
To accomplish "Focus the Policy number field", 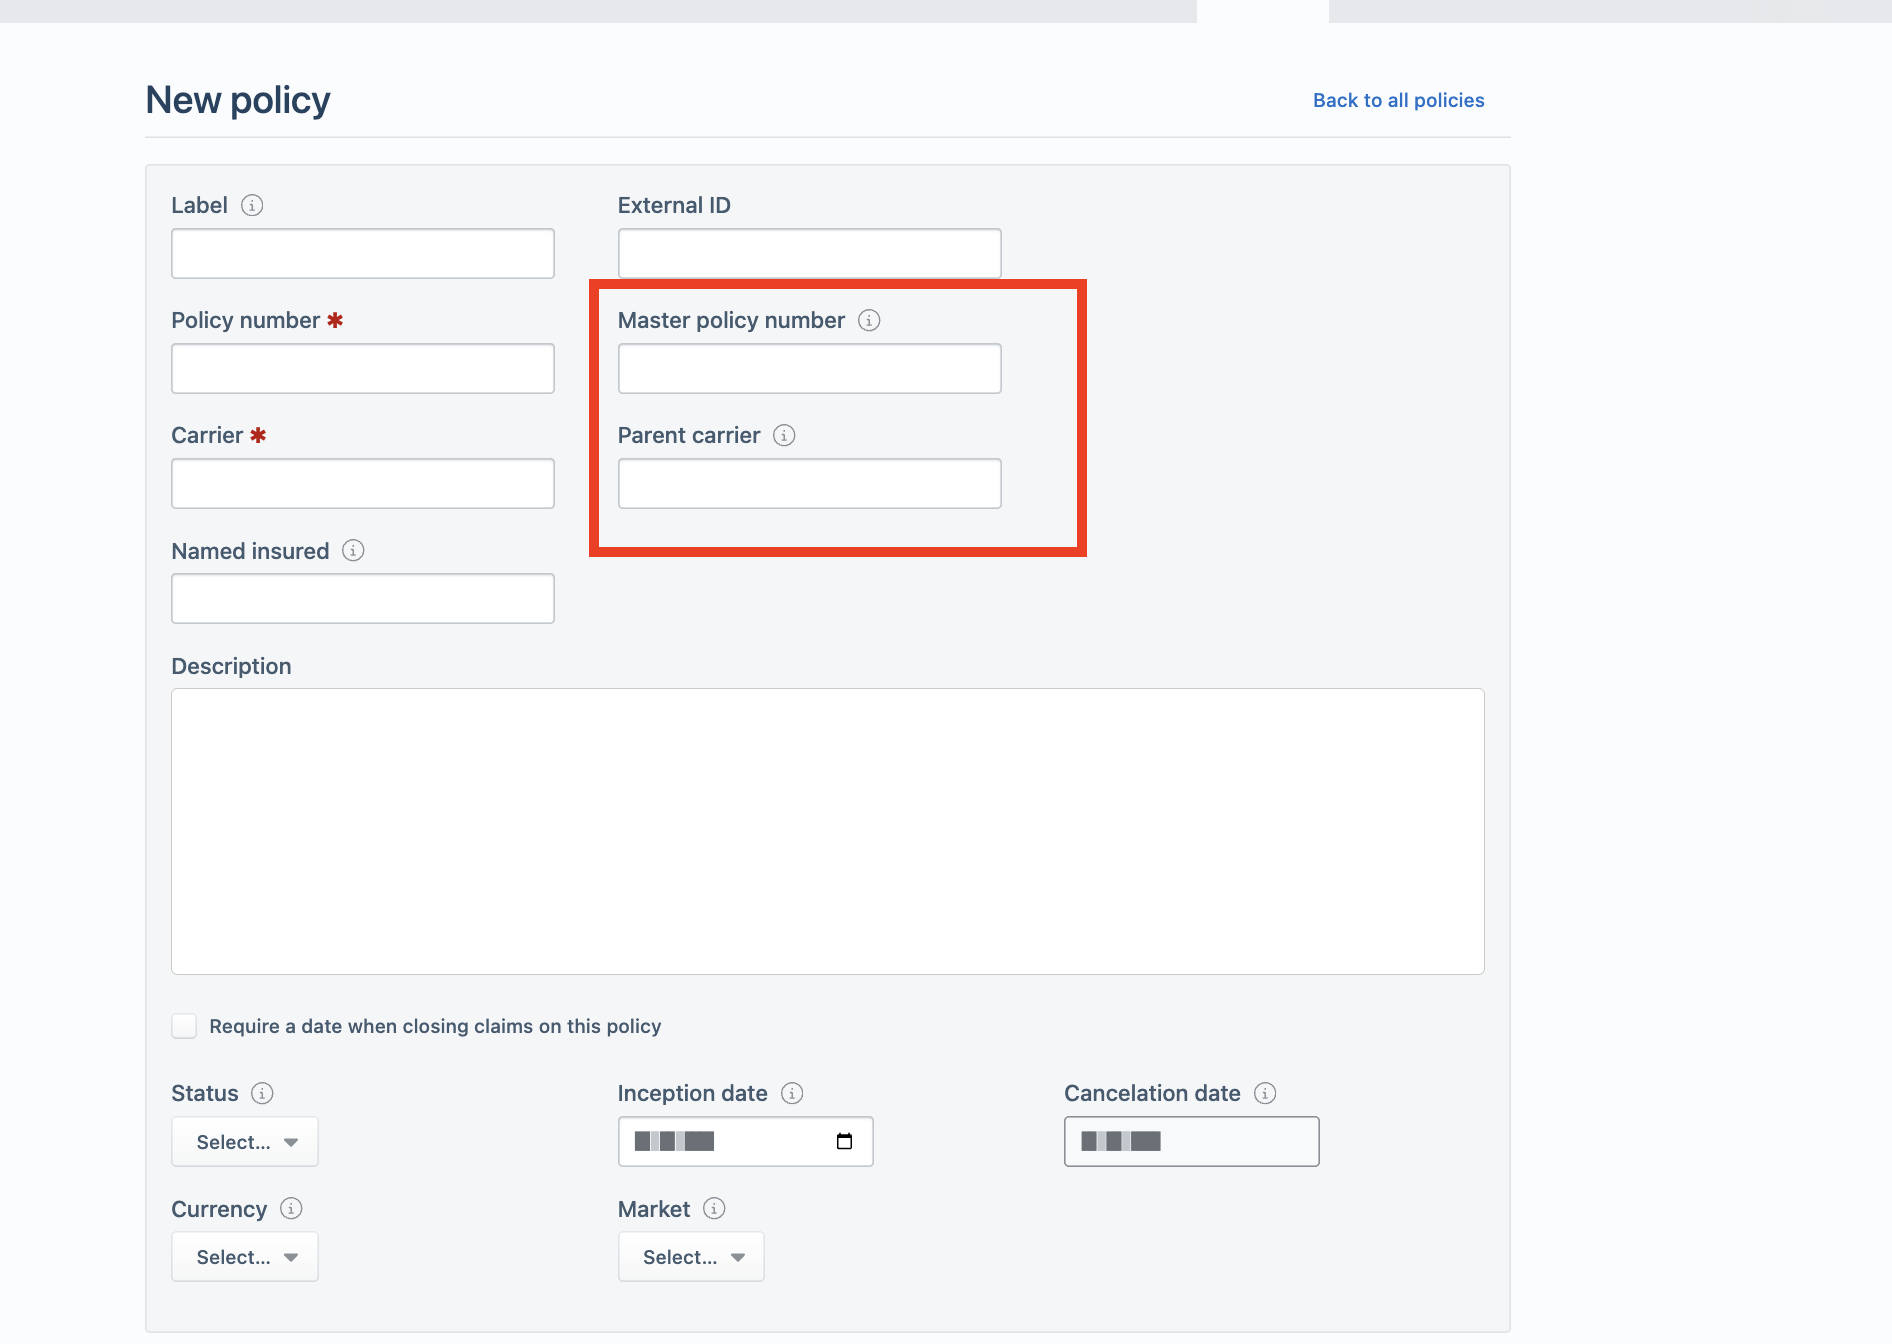I will (x=363, y=368).
